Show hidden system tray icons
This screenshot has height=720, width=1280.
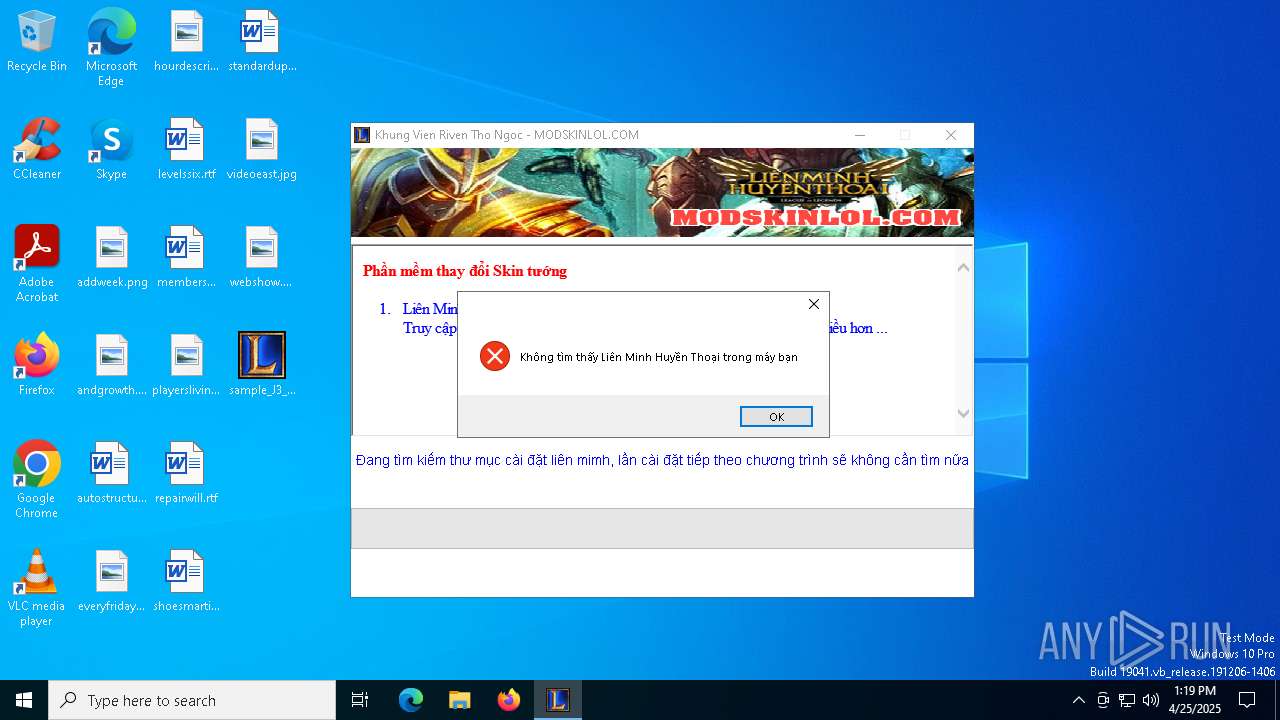click(x=1078, y=700)
